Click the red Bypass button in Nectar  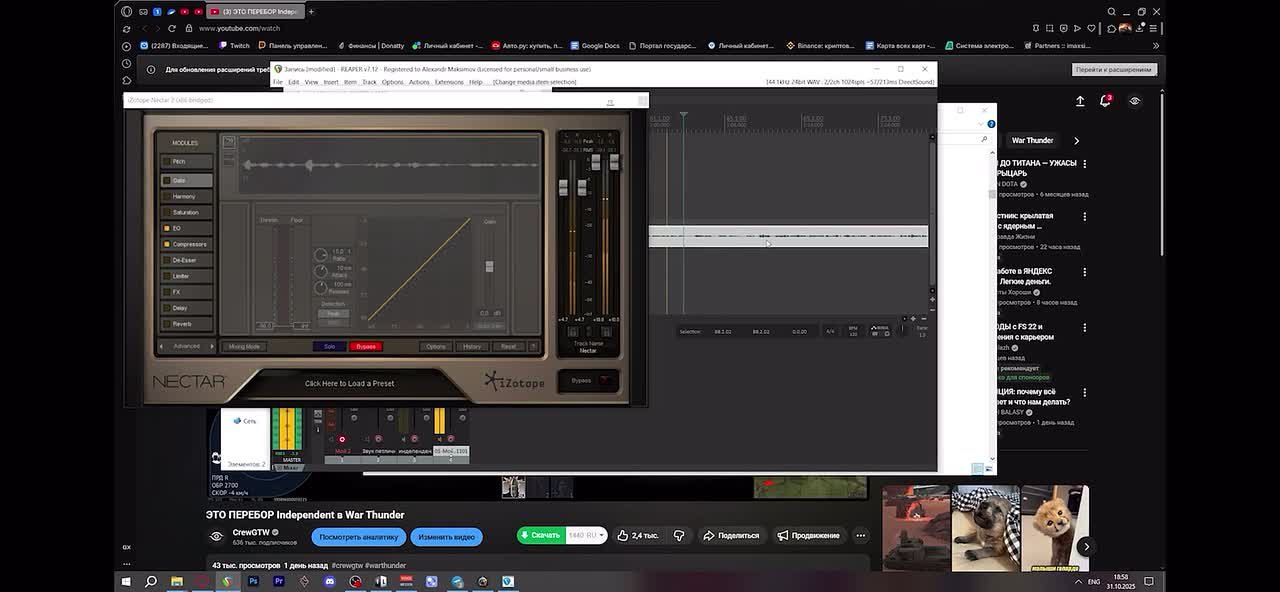[x=366, y=346]
